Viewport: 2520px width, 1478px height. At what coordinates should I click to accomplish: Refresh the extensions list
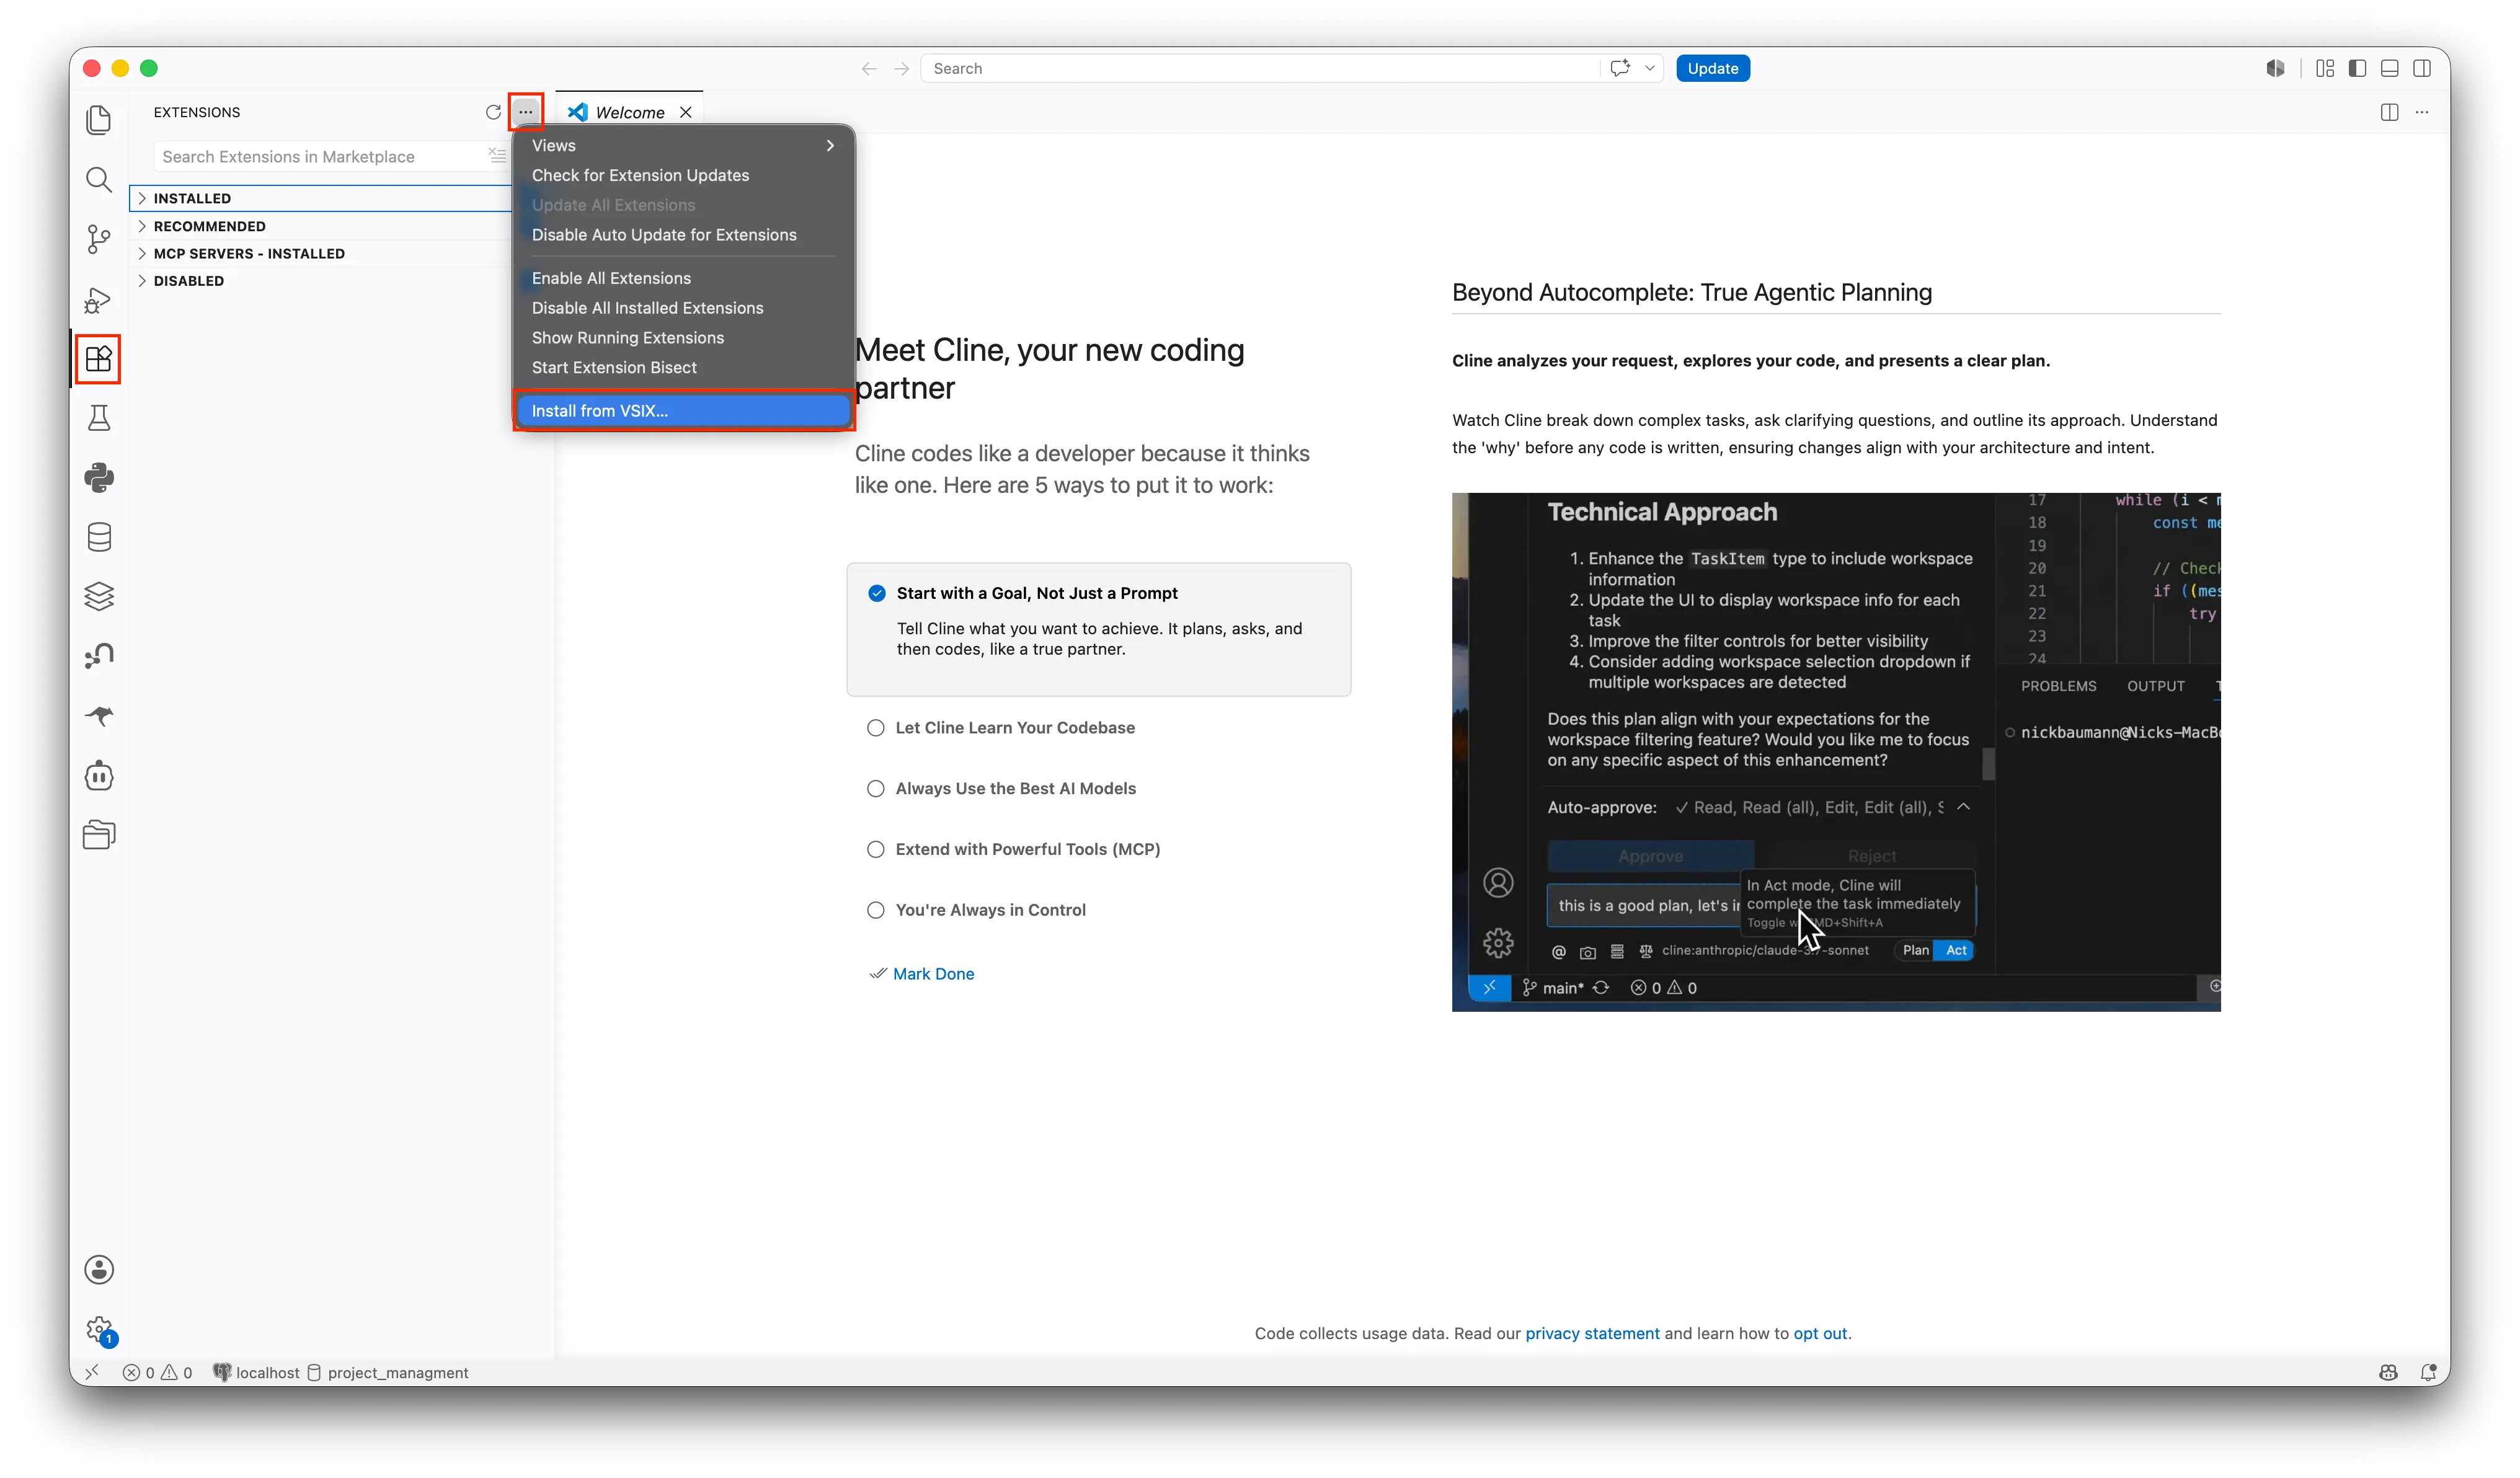[493, 112]
